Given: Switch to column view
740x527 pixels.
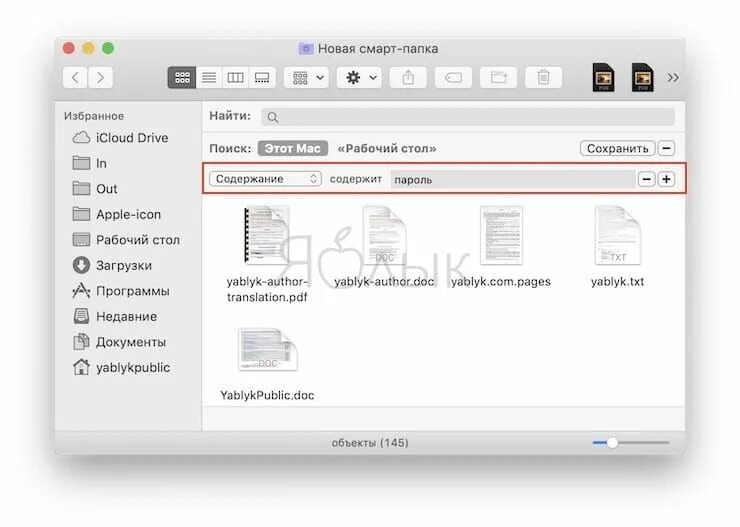Looking at the screenshot, I should [235, 77].
